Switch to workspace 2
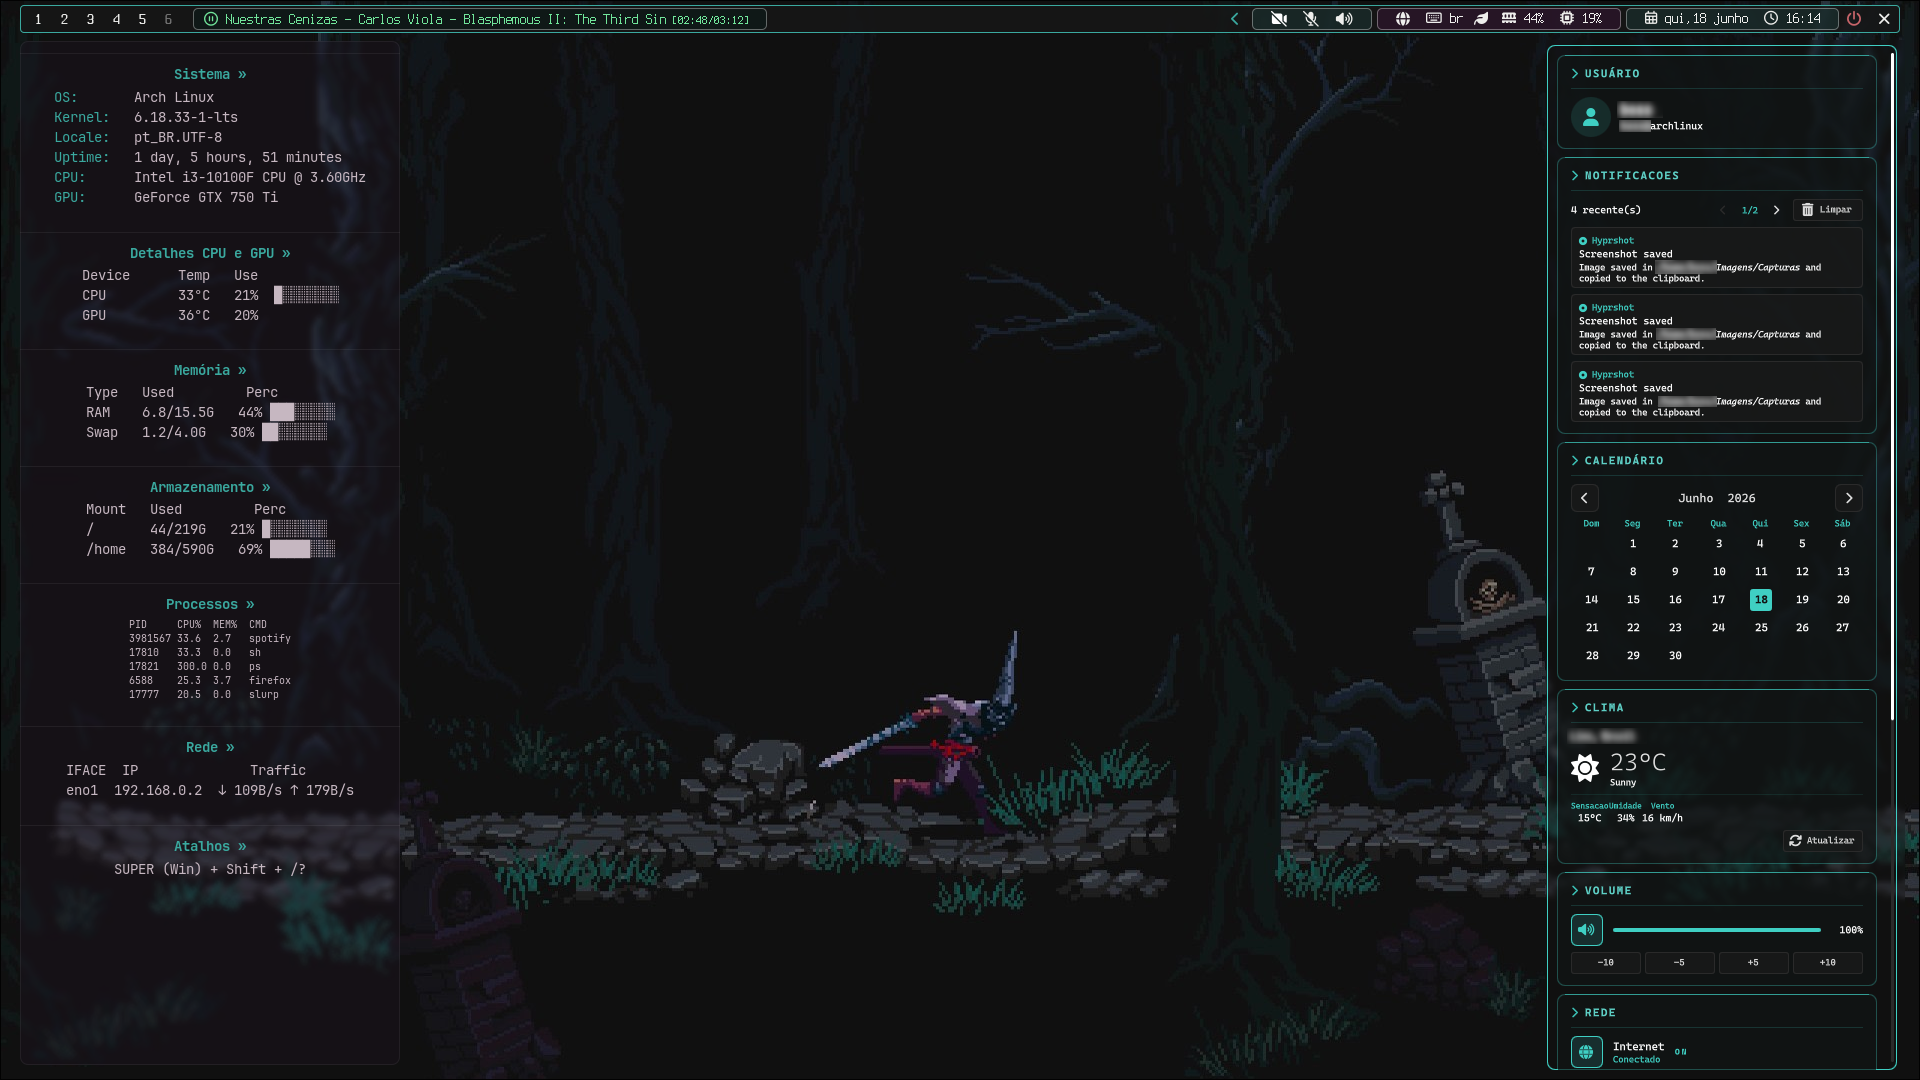 click(64, 19)
